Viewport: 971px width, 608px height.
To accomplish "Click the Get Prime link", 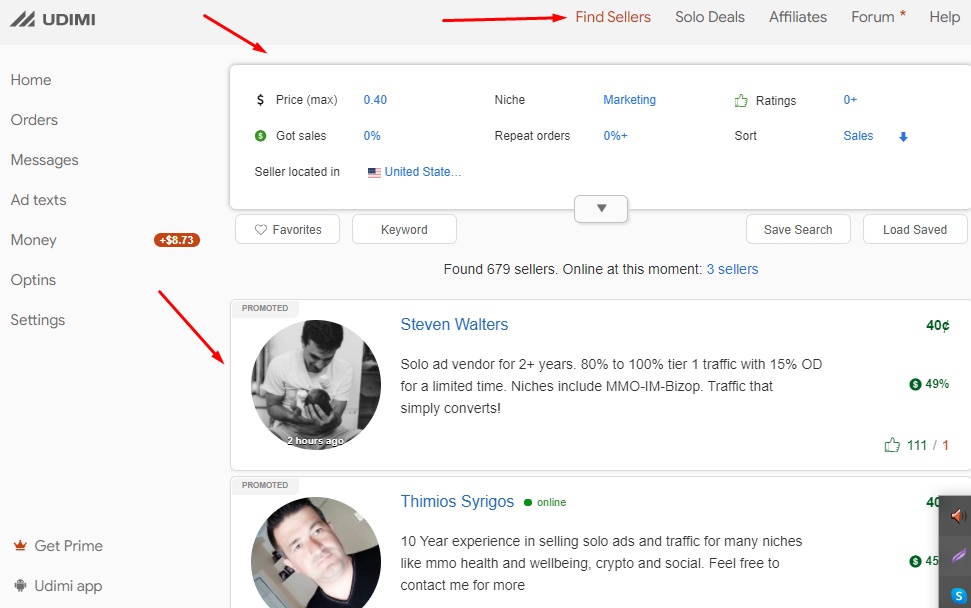I will tap(68, 545).
